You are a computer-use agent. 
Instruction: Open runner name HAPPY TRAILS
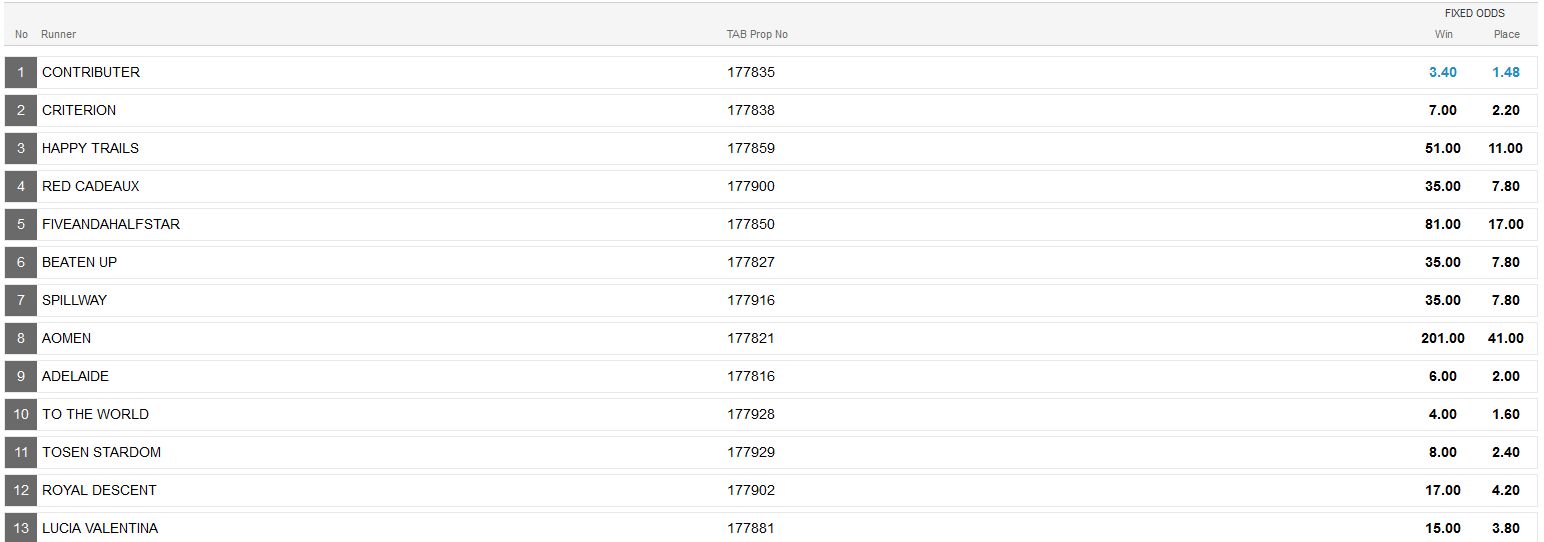90,148
